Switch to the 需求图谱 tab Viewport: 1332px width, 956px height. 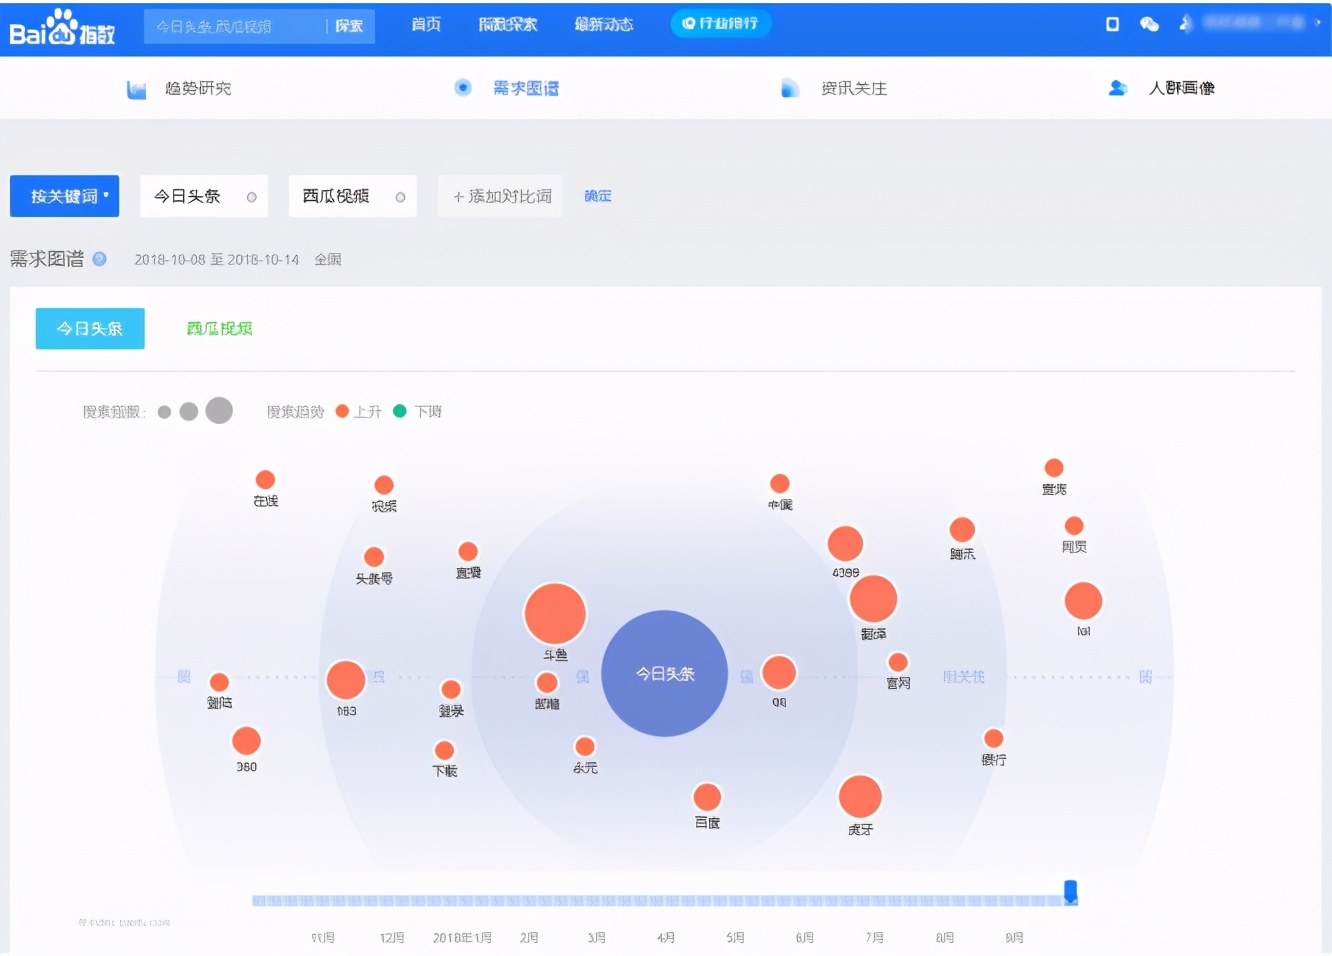point(506,88)
